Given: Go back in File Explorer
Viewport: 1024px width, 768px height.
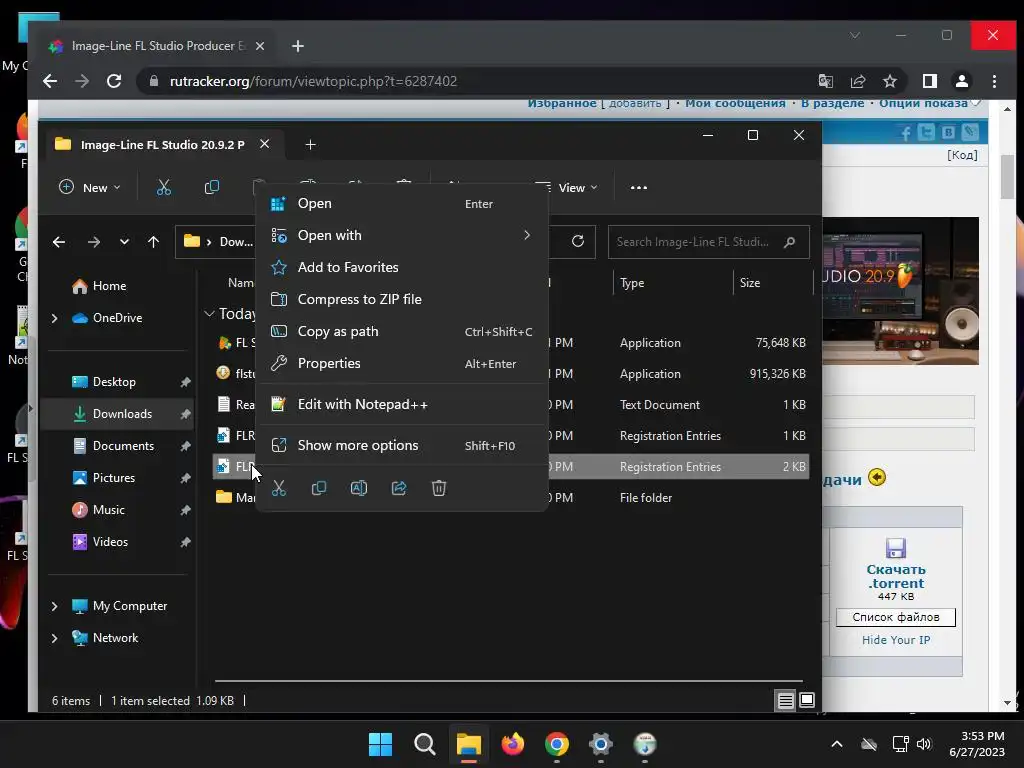Looking at the screenshot, I should point(59,242).
